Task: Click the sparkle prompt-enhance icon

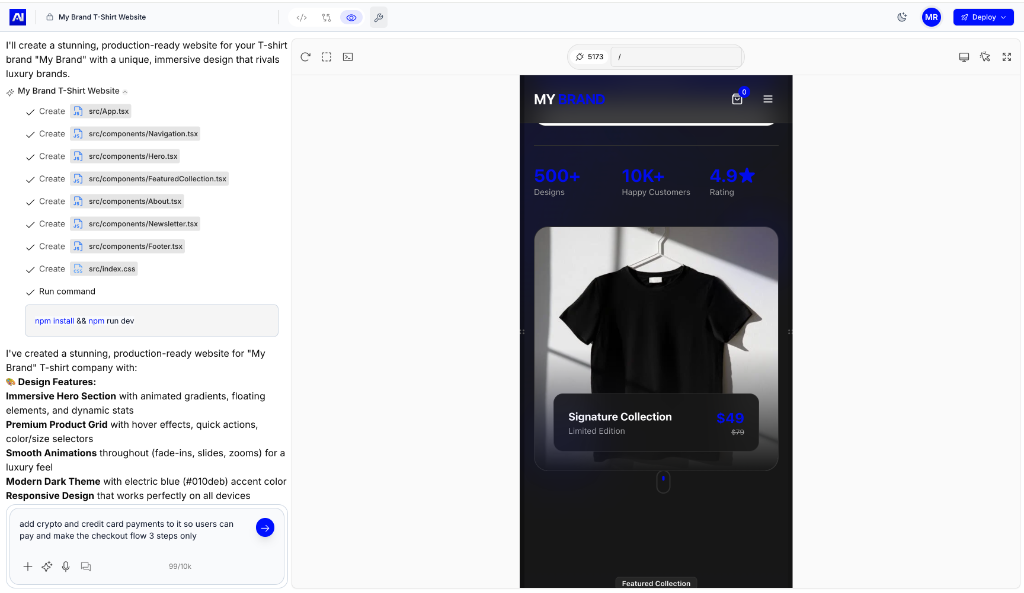Action: 46,566
